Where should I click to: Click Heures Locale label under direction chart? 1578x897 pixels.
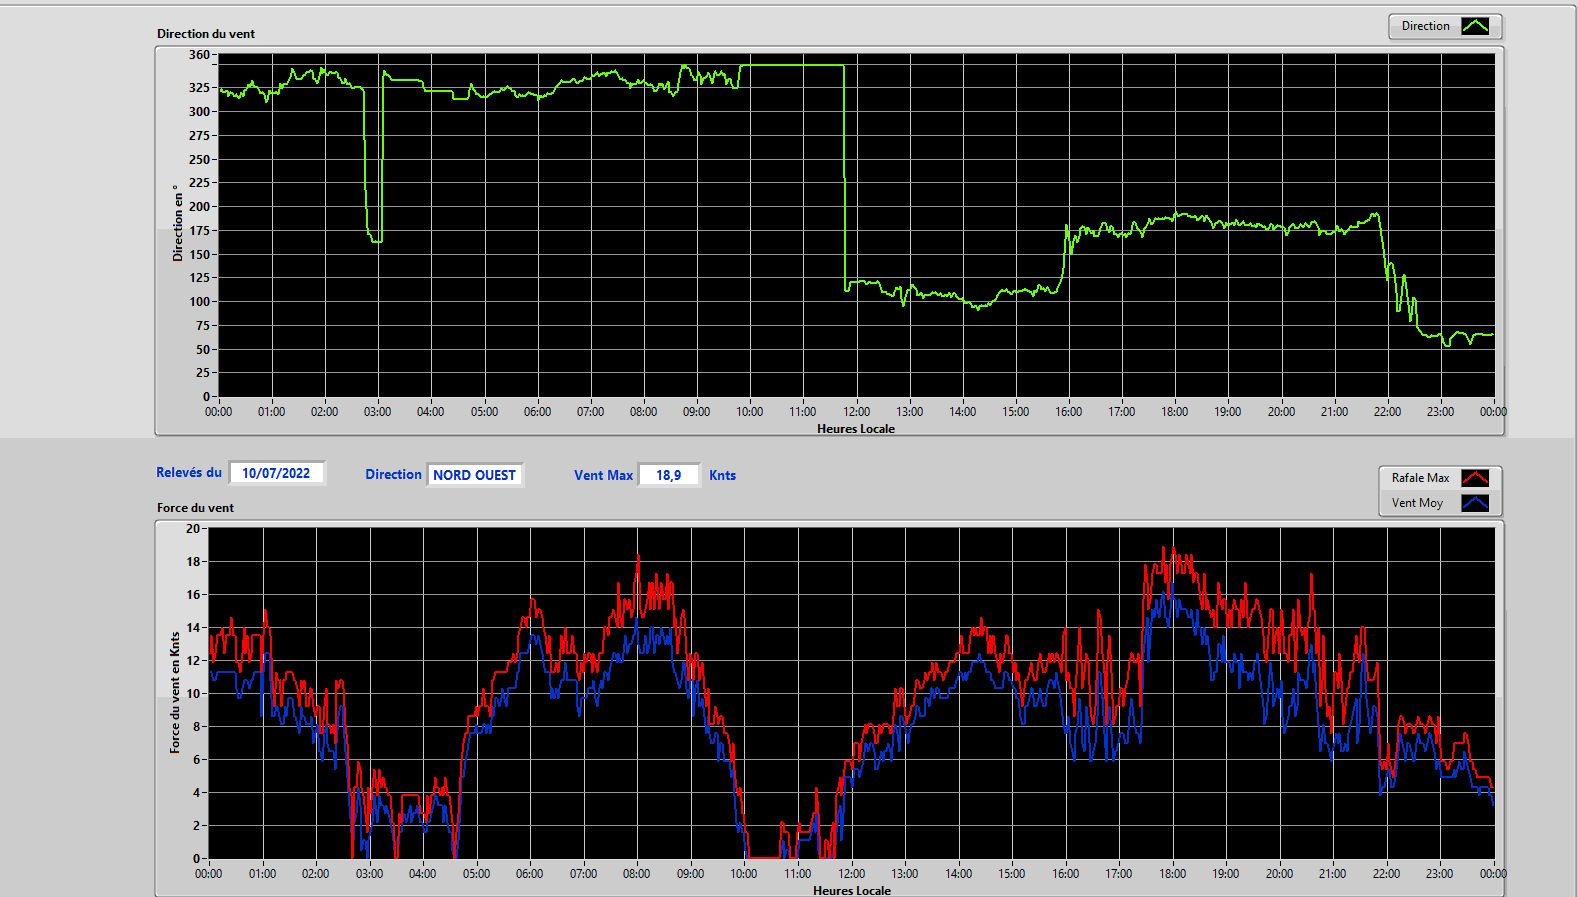click(x=856, y=428)
